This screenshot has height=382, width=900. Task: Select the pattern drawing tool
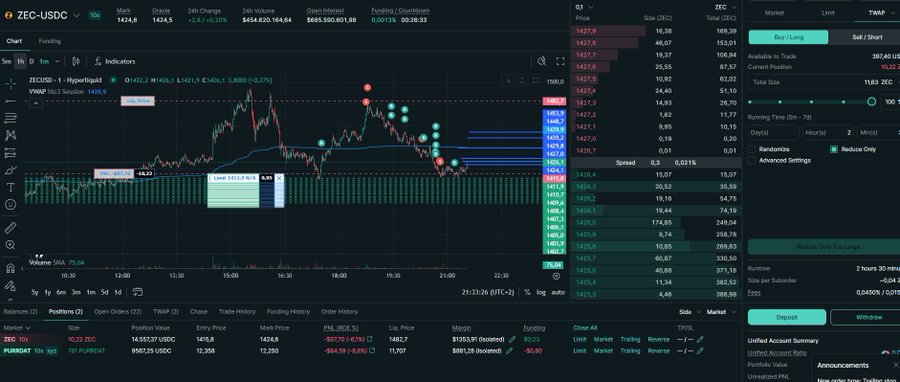pos(10,135)
